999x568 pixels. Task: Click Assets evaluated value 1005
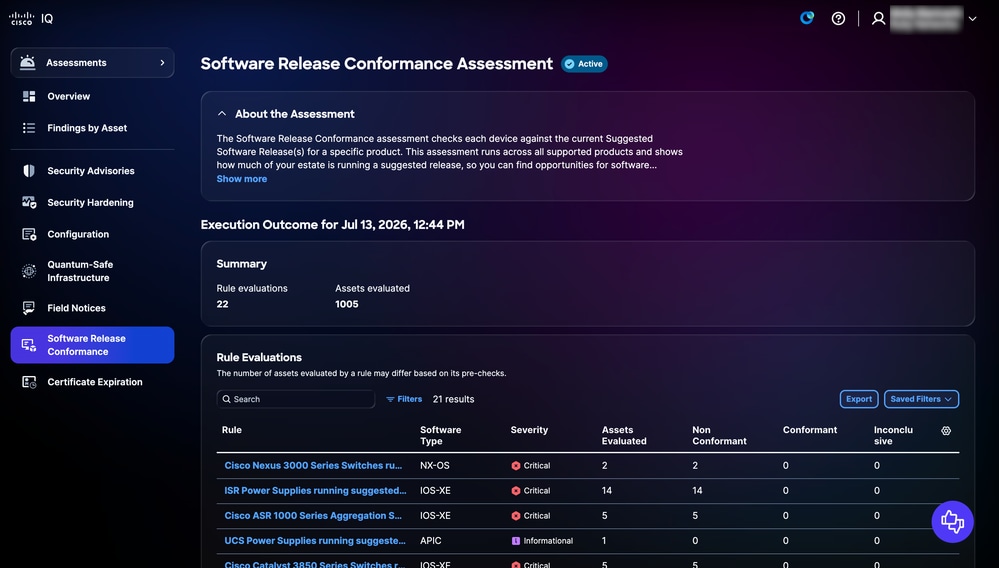(347, 304)
